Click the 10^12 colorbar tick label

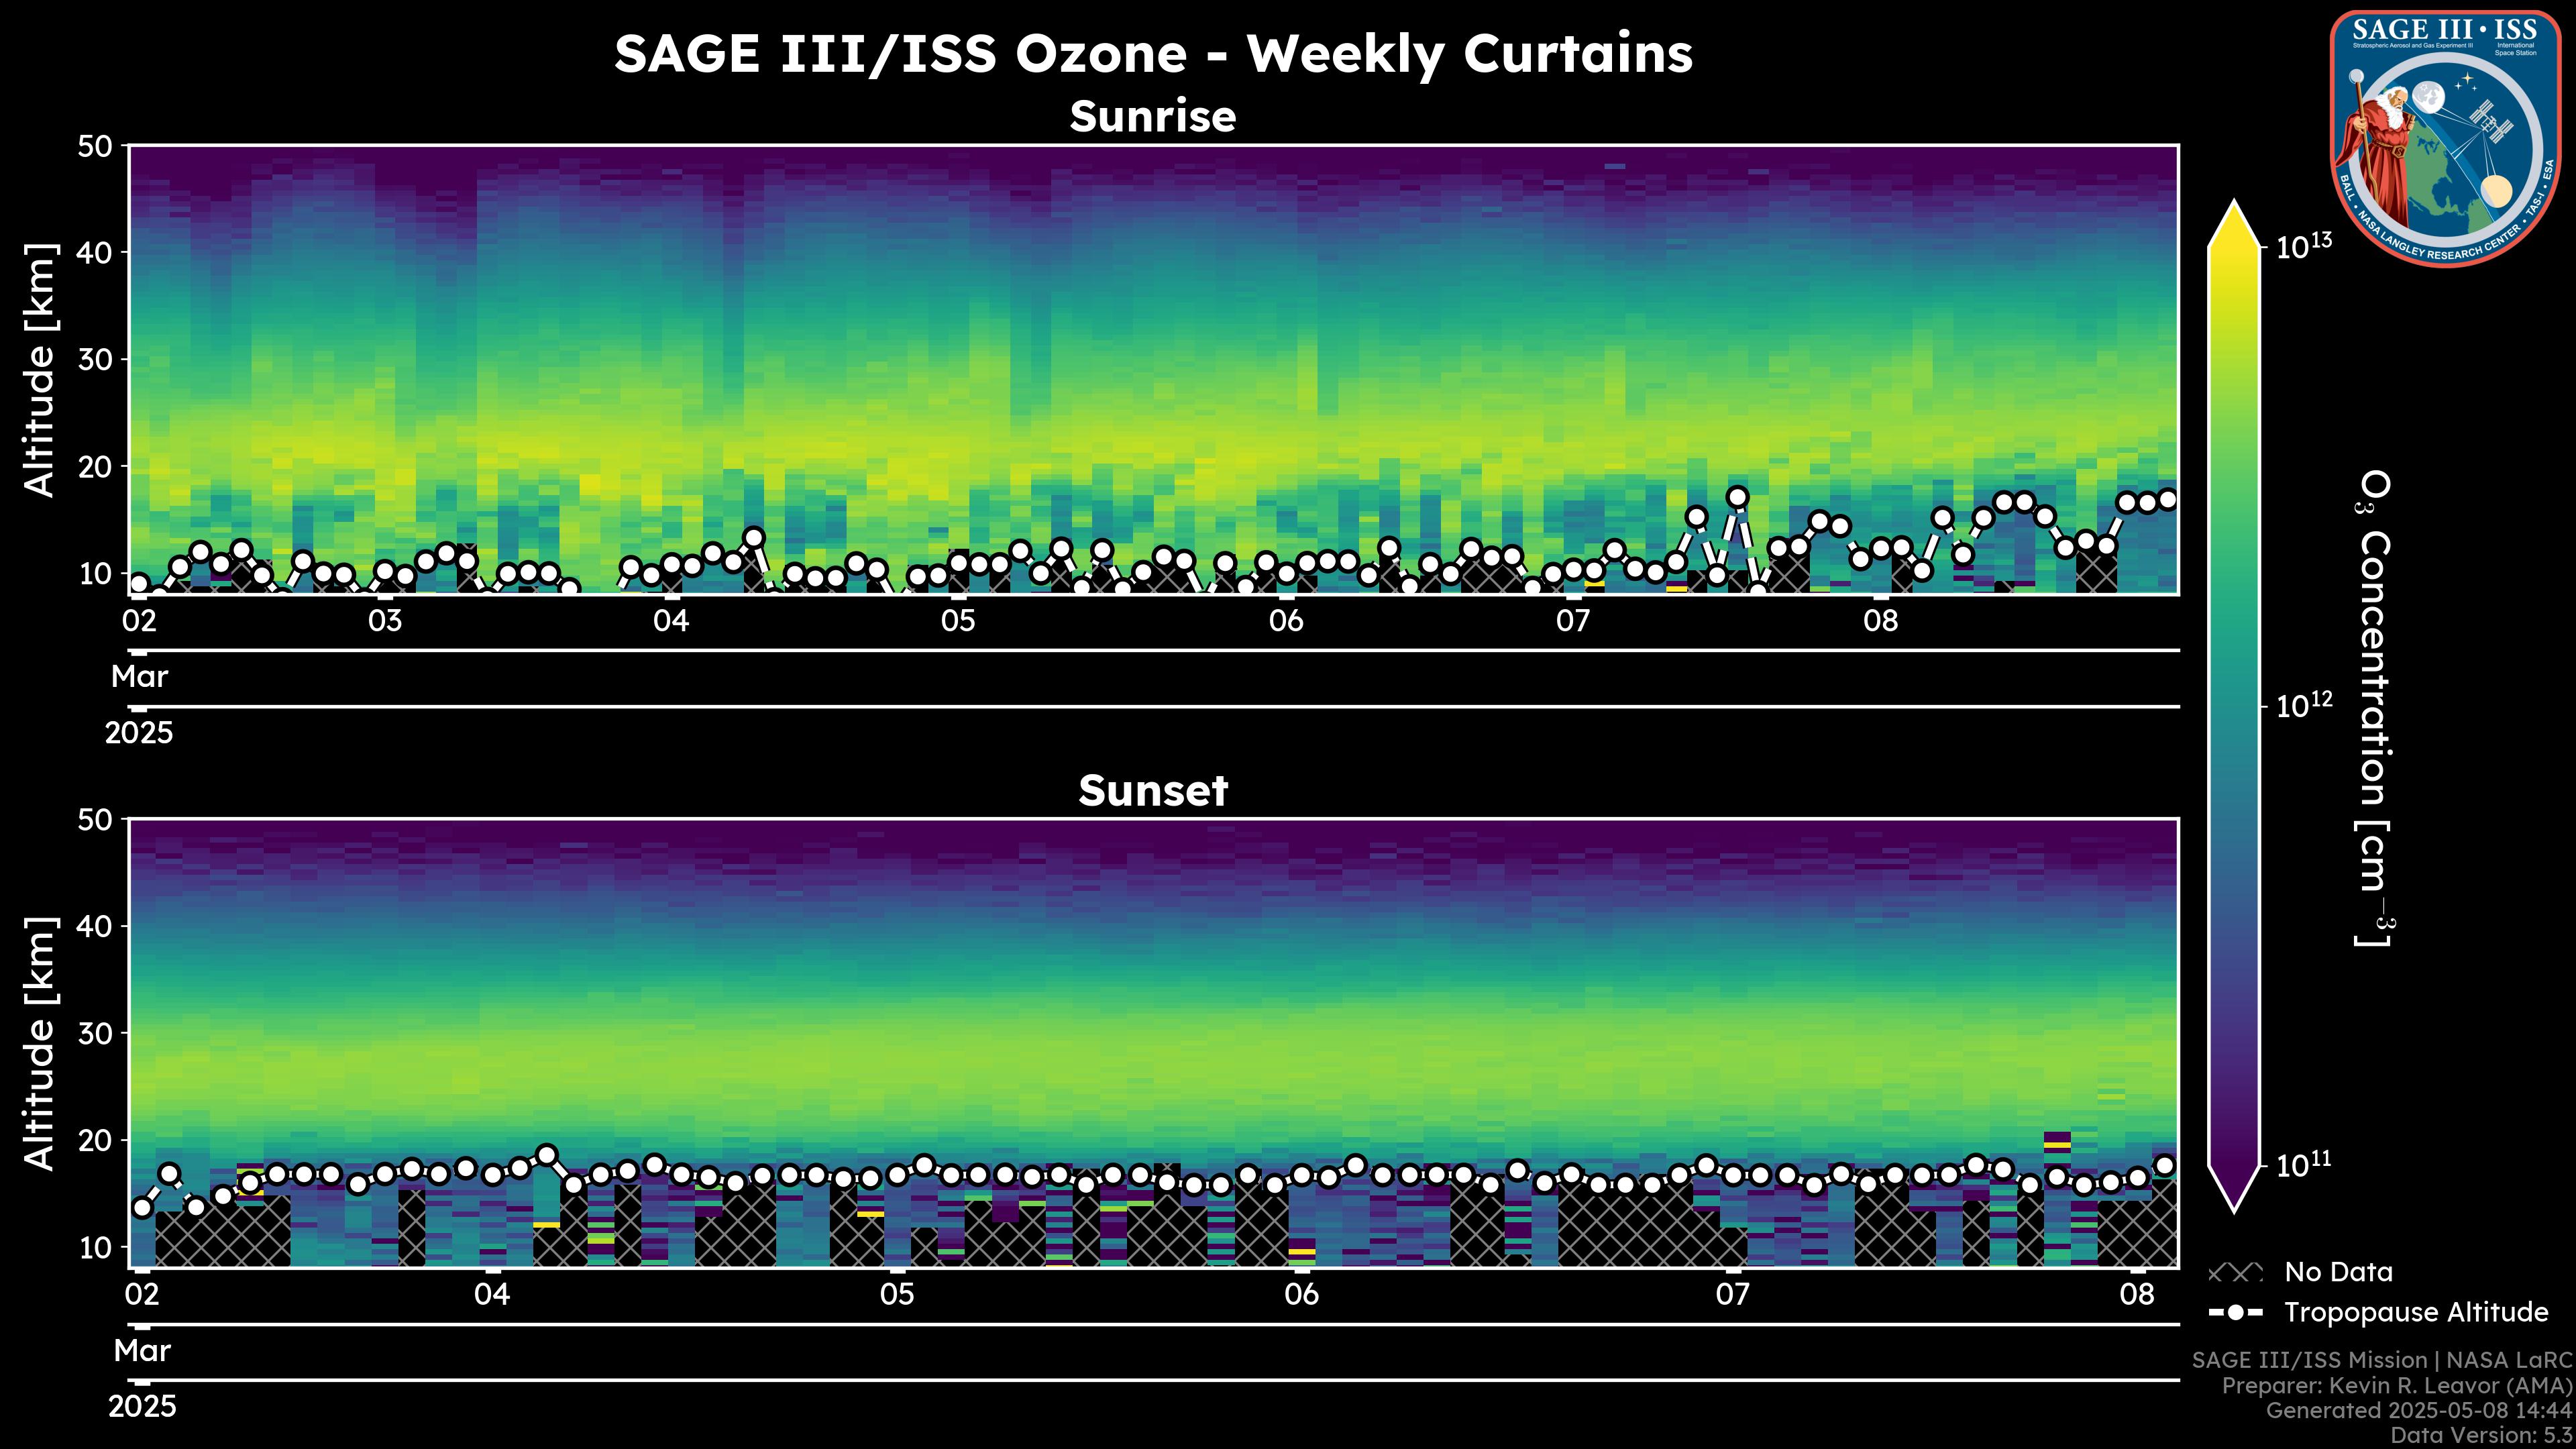point(2303,706)
